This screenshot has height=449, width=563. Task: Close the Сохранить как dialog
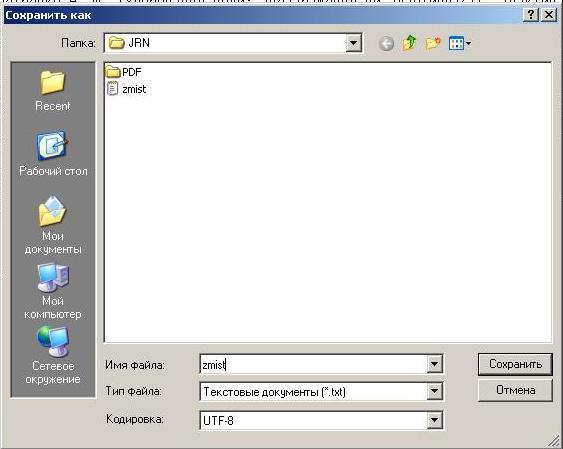[549, 15]
